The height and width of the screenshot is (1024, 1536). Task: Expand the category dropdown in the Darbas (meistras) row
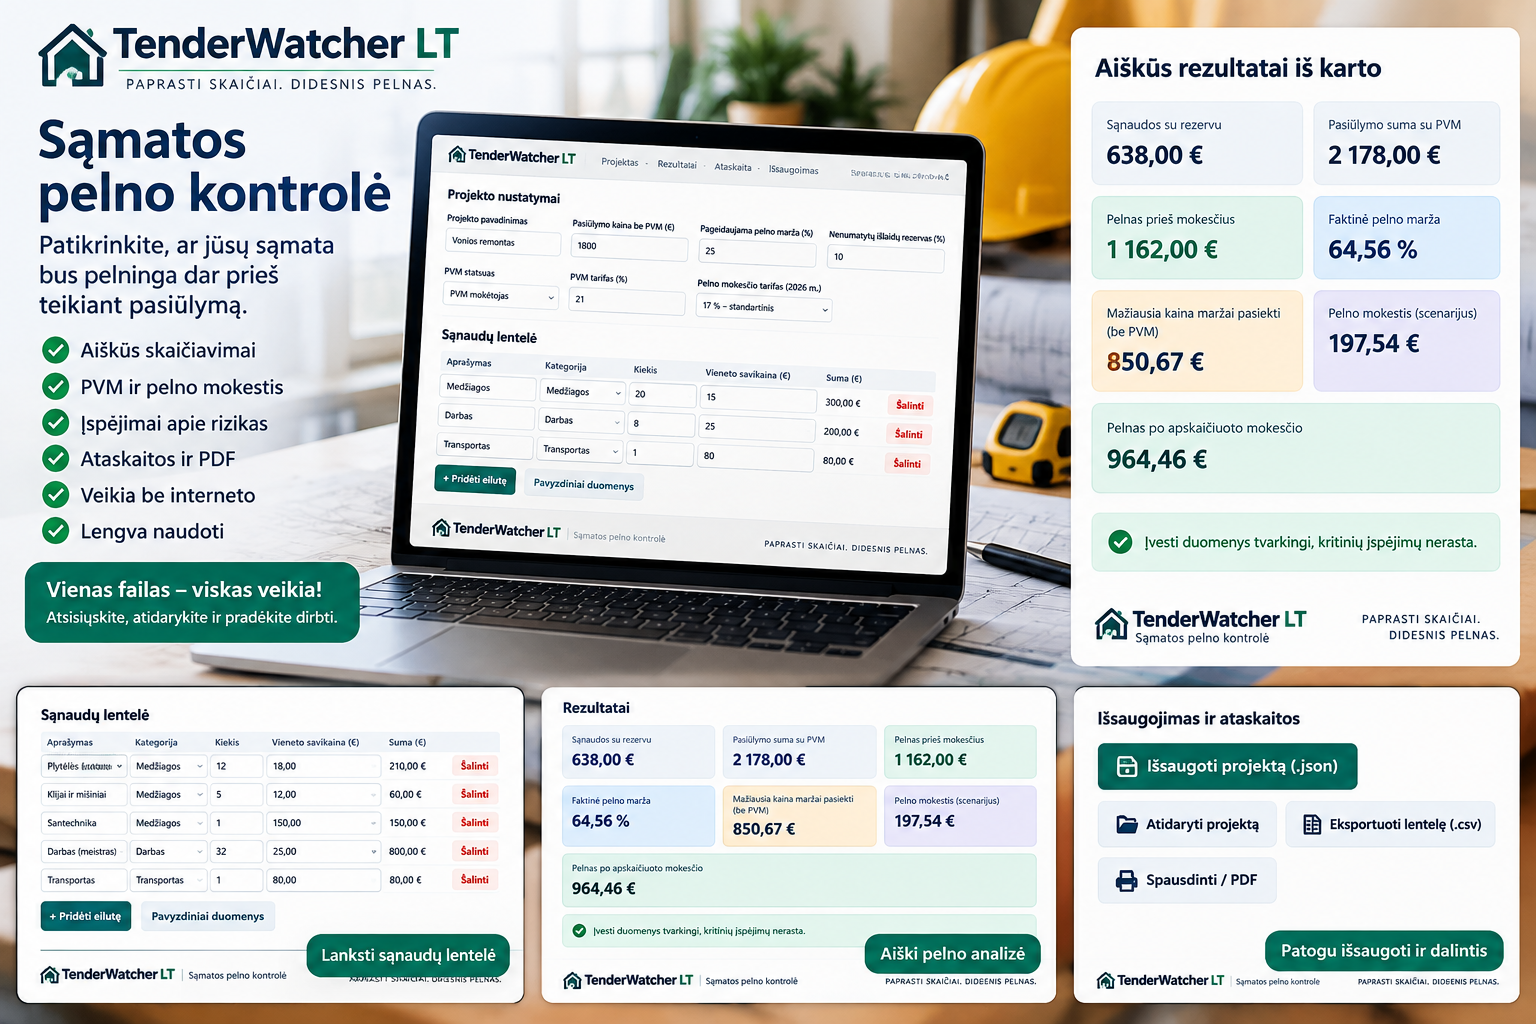[x=169, y=852]
